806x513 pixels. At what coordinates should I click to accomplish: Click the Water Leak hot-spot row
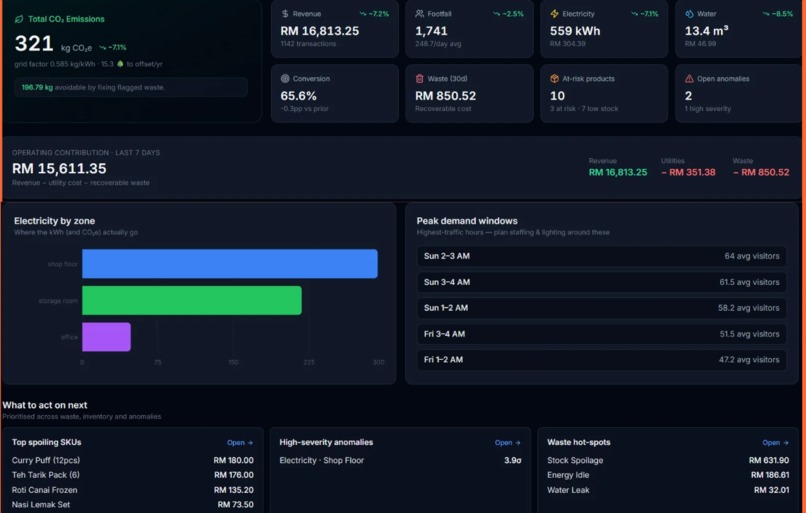click(668, 490)
